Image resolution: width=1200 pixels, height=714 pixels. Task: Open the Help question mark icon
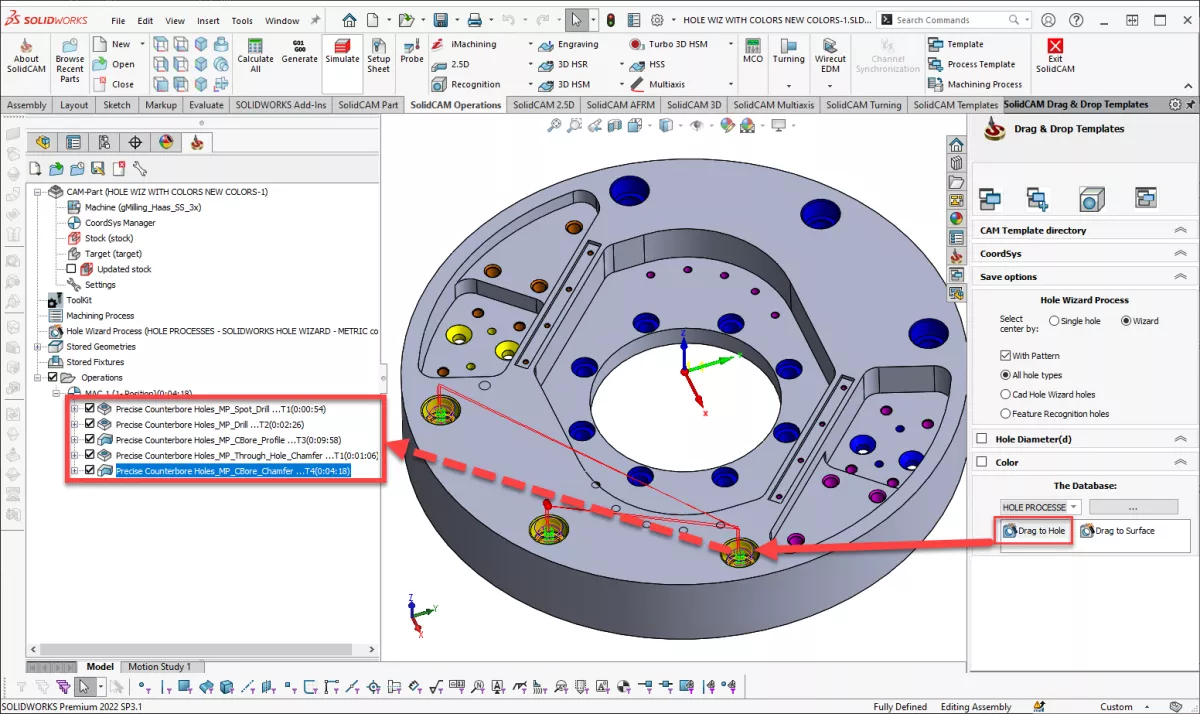(1076, 19)
